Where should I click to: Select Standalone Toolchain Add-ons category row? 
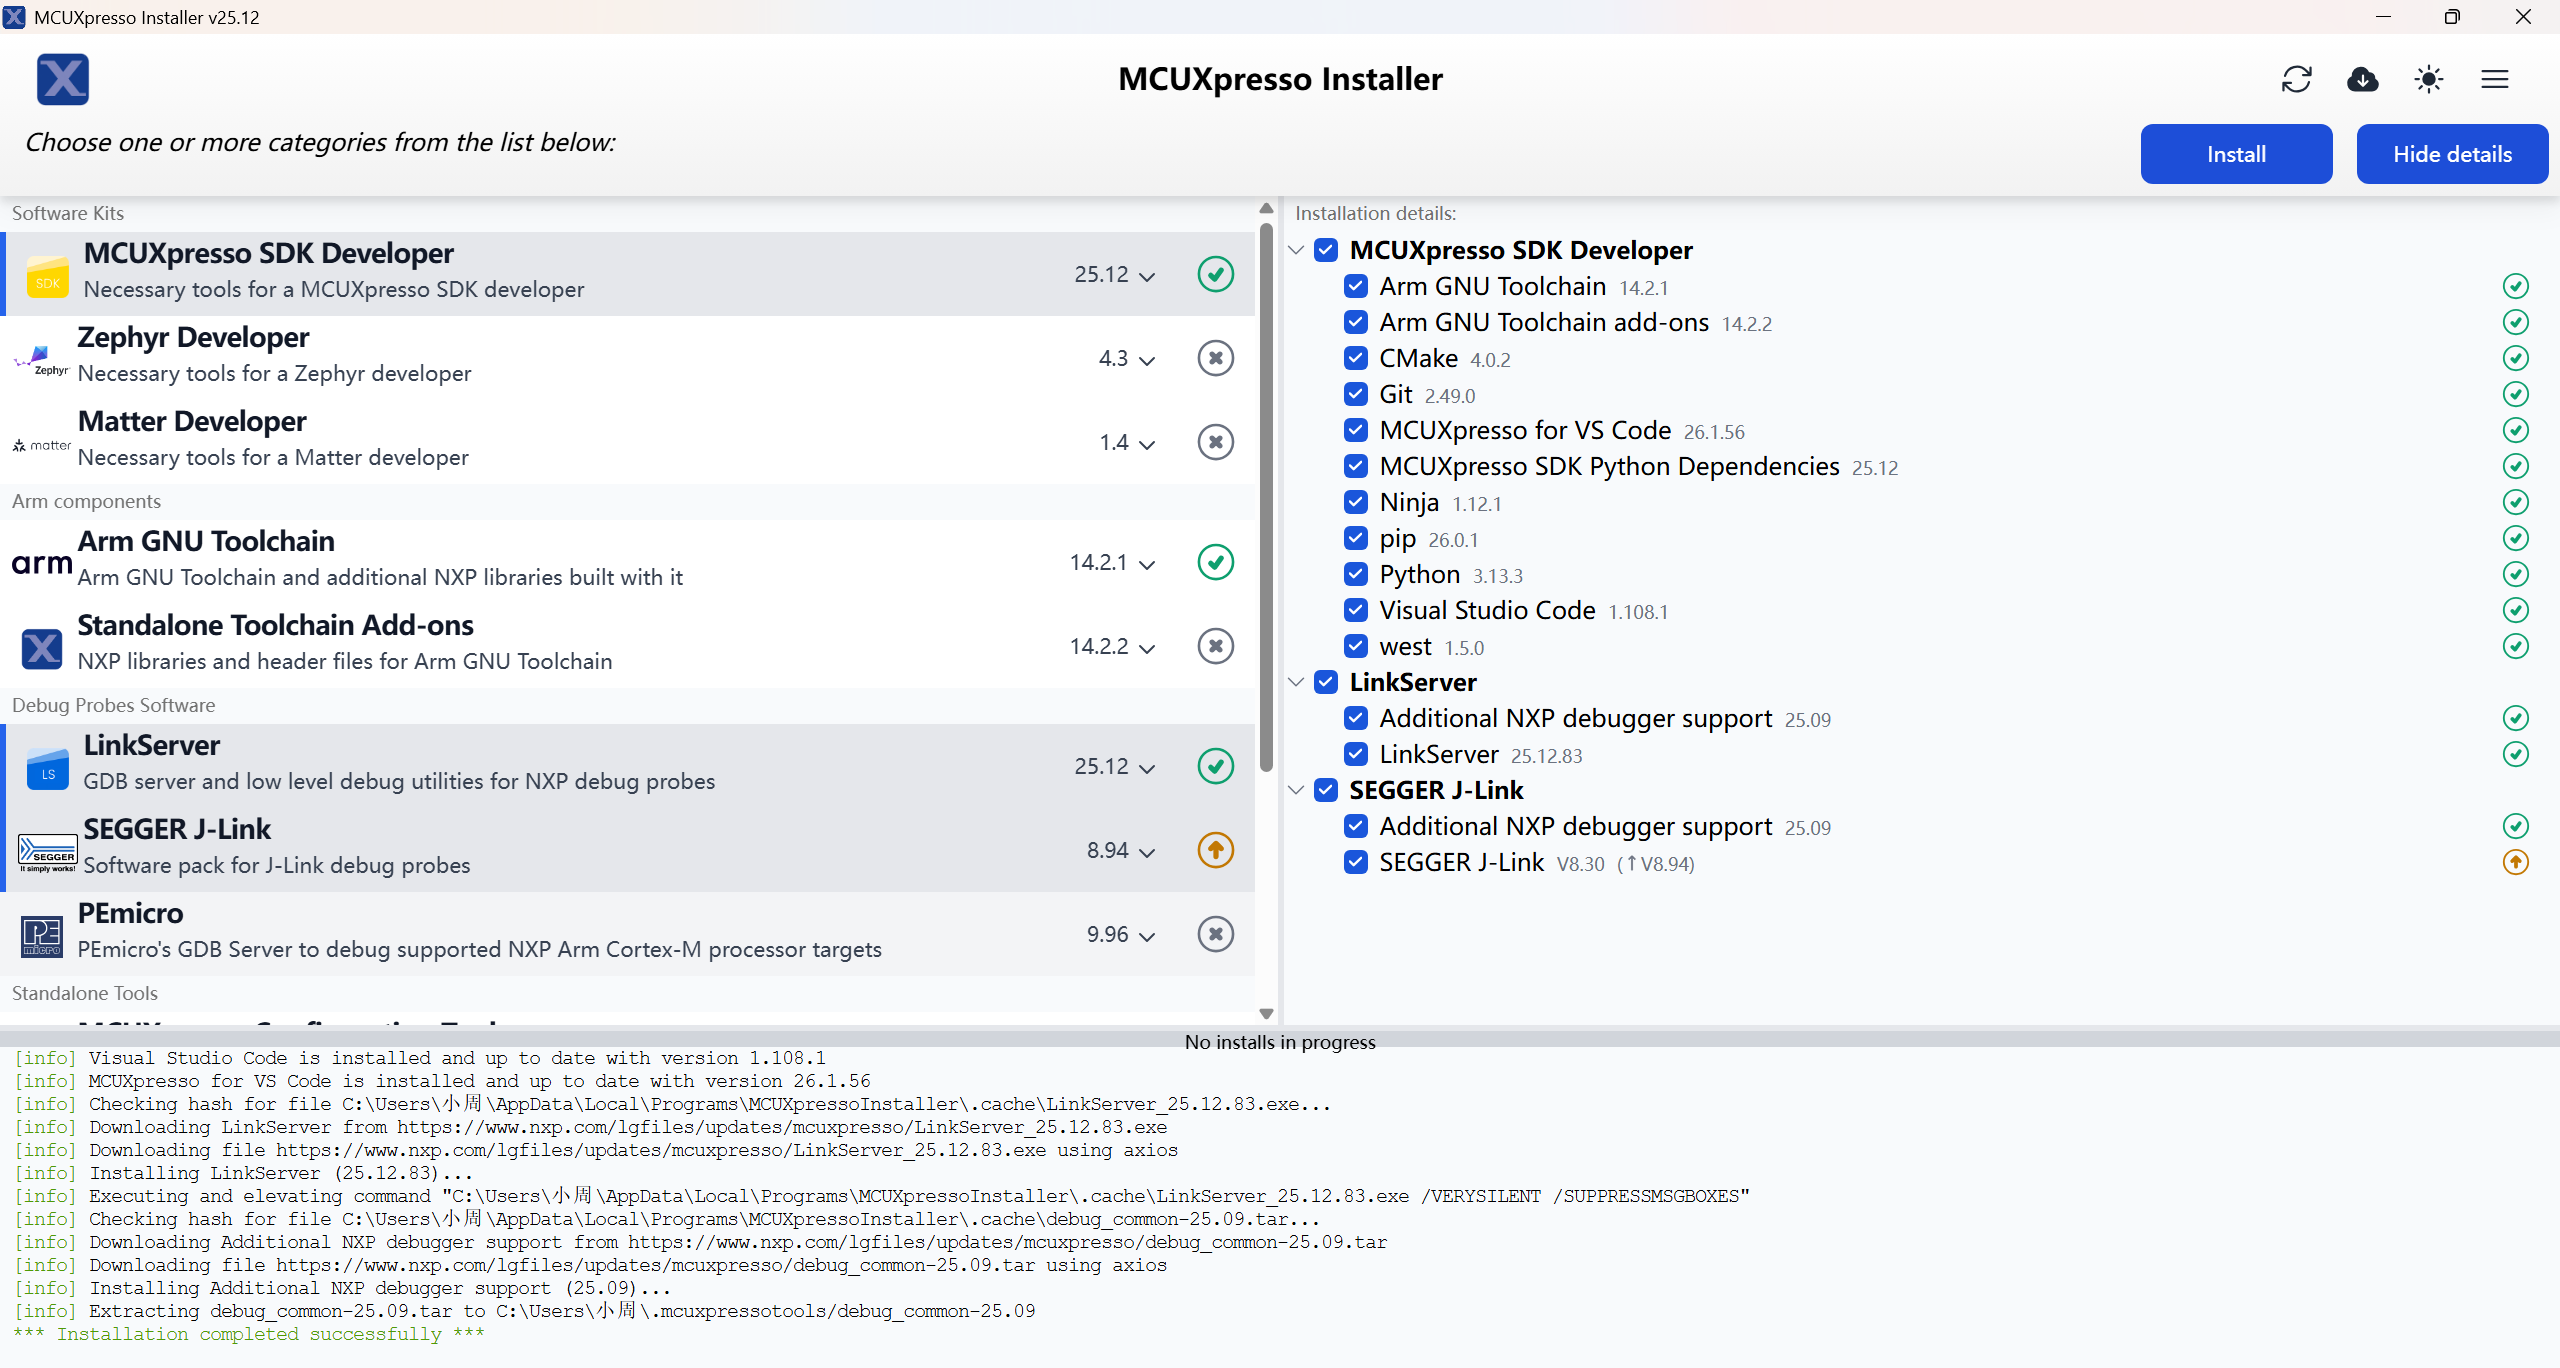pos(627,646)
